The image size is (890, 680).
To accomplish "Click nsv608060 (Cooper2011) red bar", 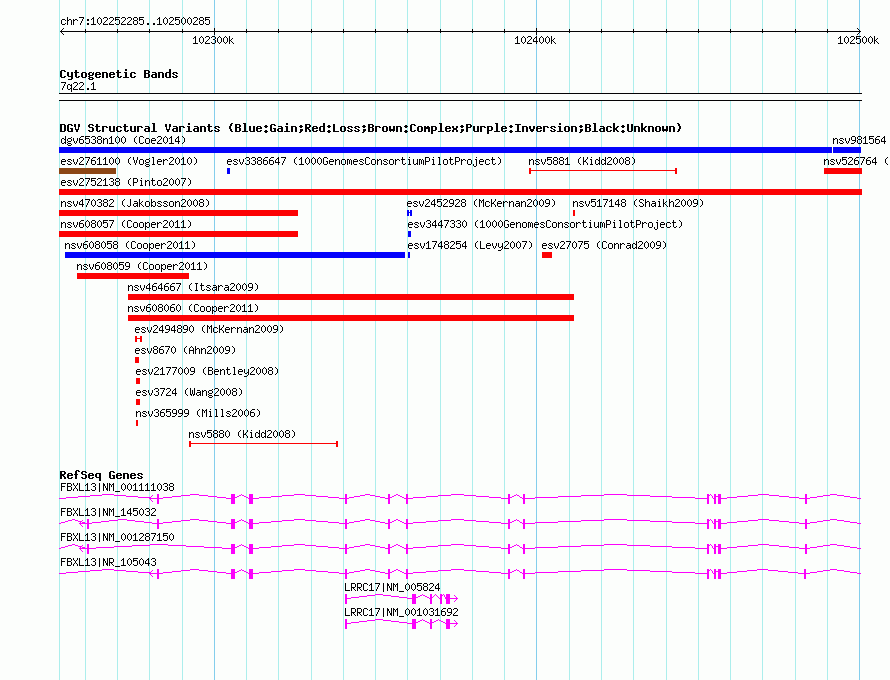I will [351, 318].
